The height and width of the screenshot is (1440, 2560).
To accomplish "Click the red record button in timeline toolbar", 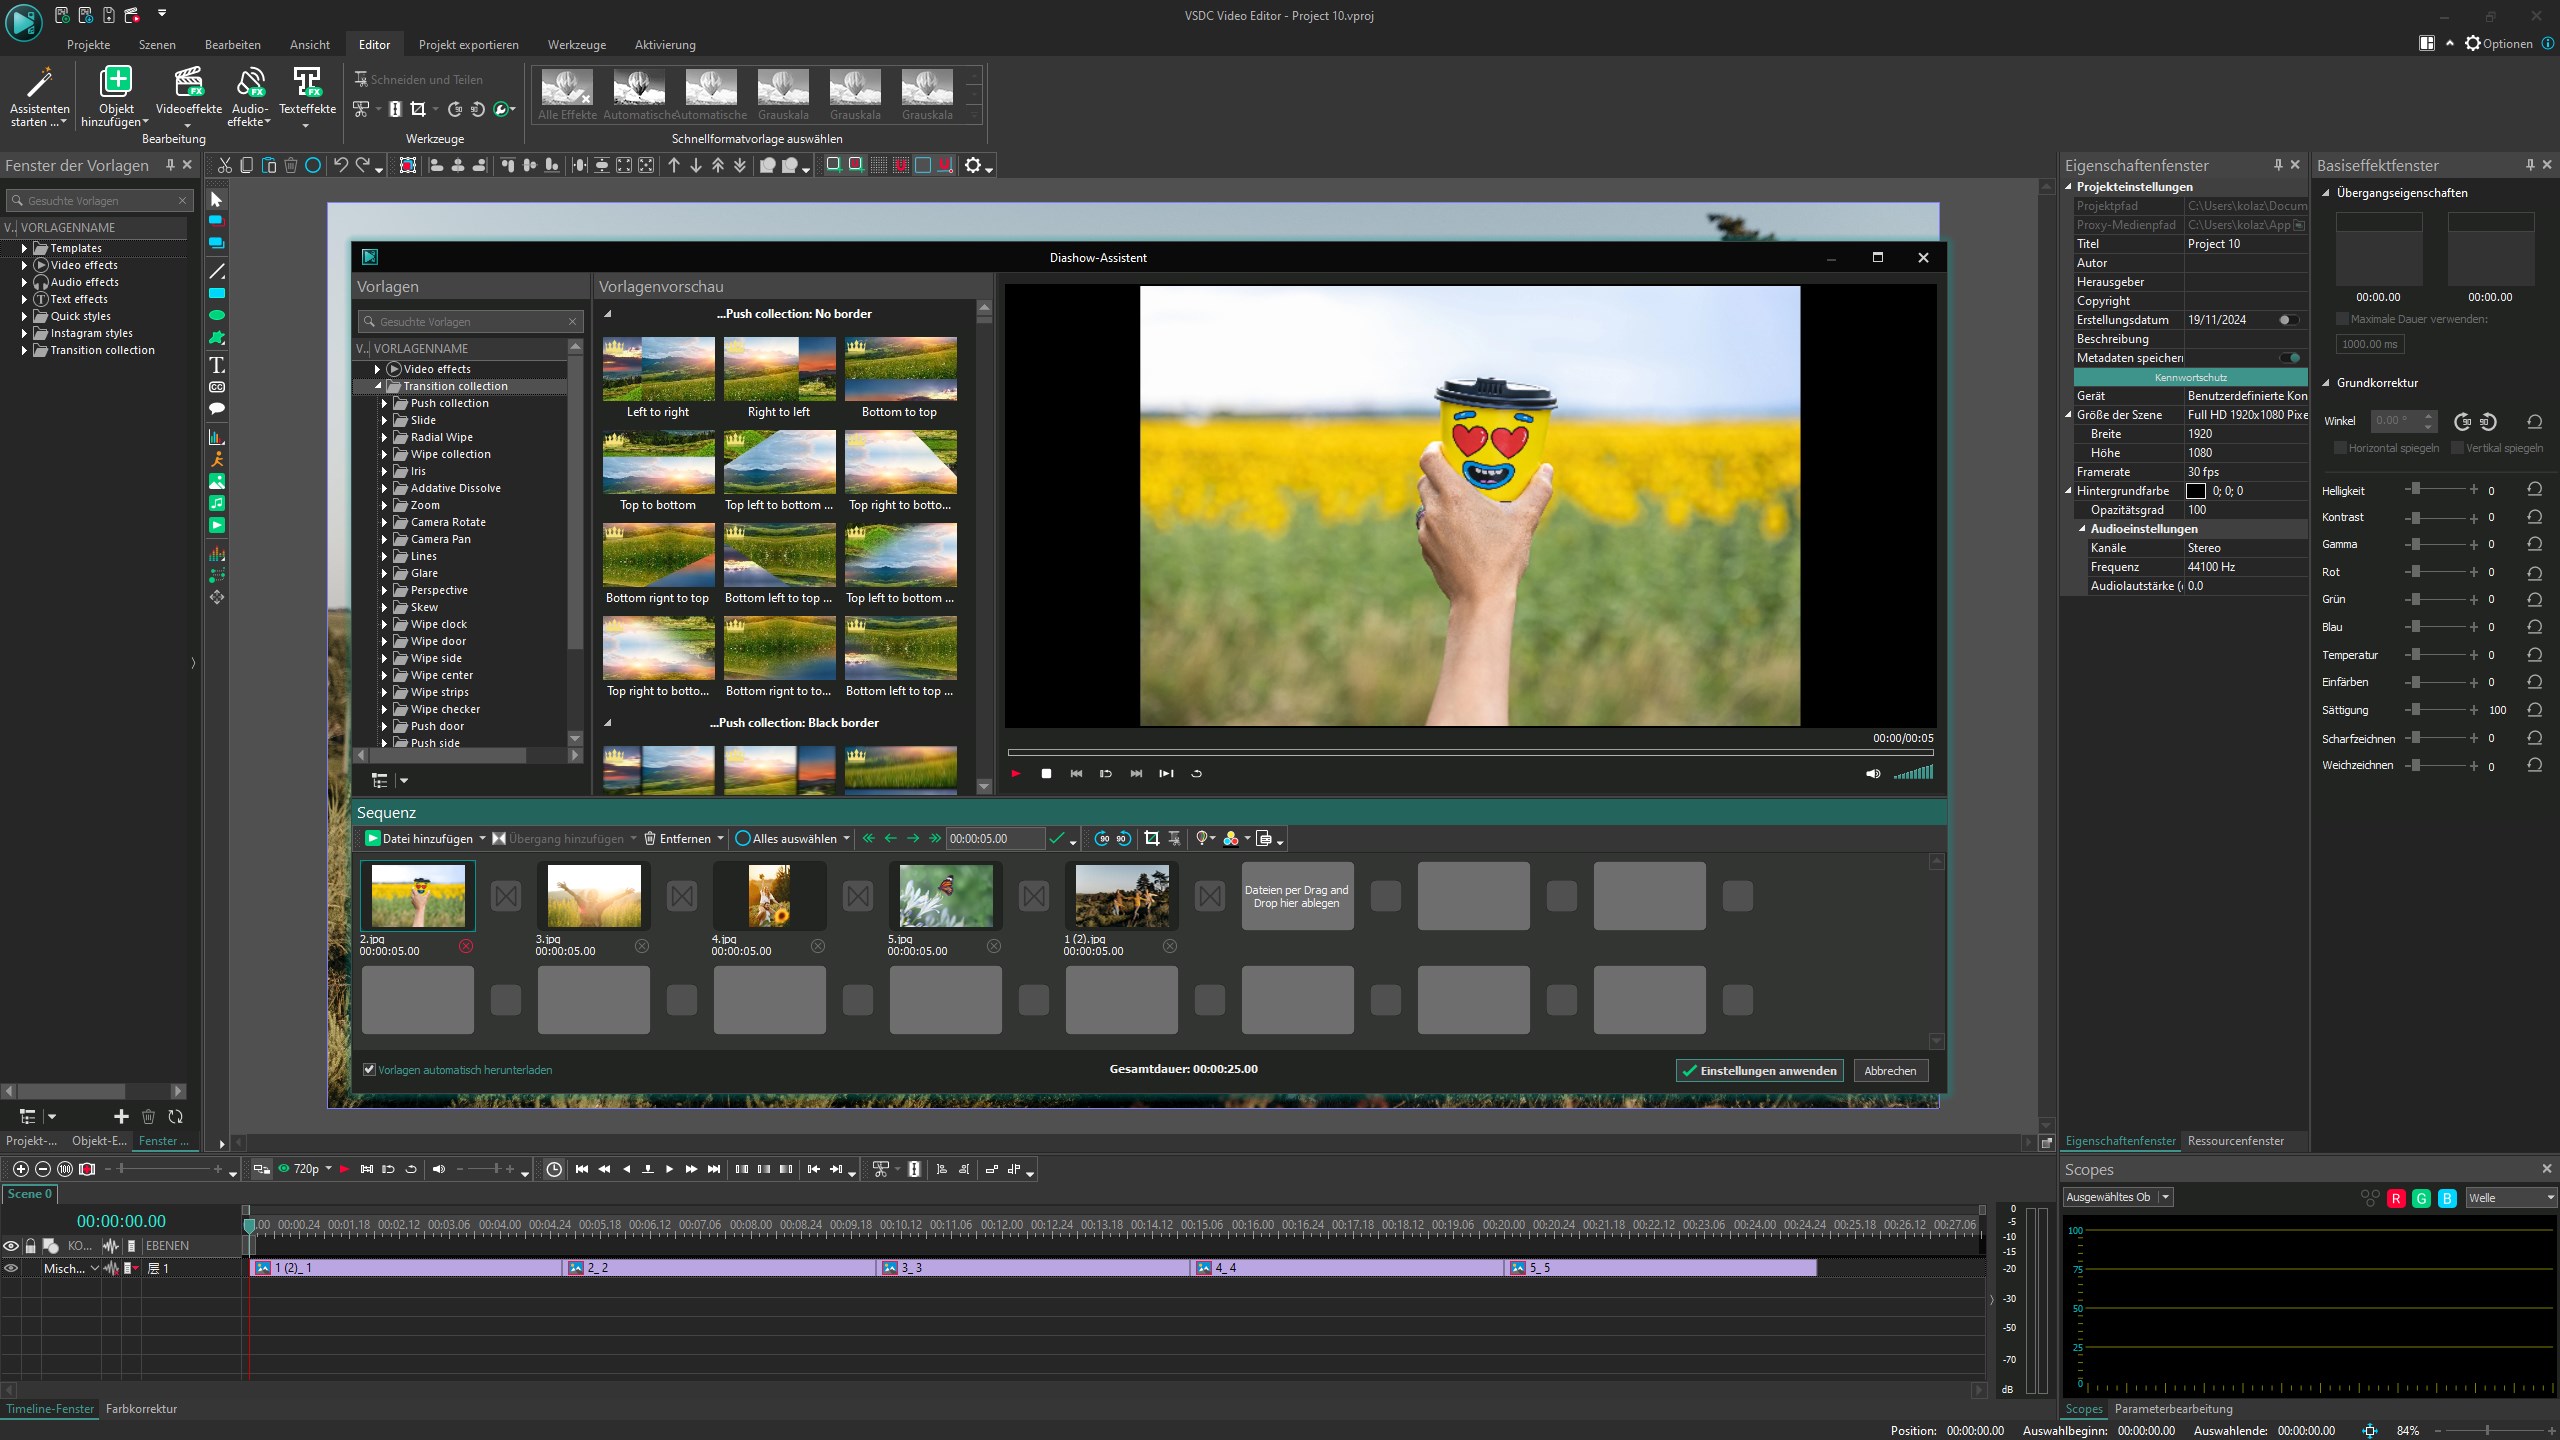I will [x=345, y=1169].
